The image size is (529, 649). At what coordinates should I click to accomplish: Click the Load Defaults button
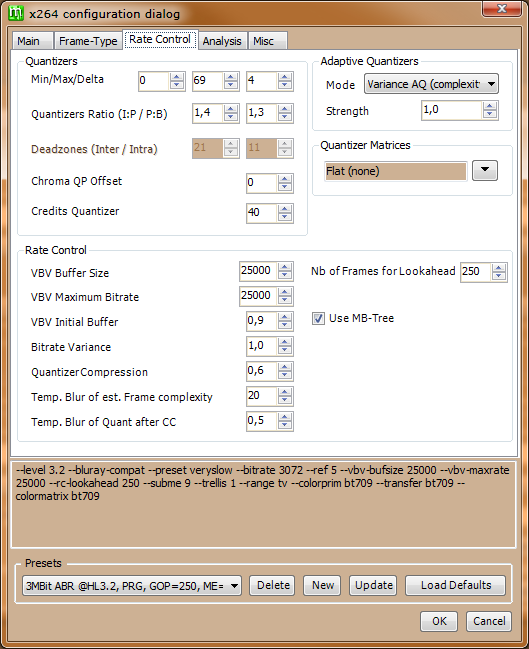click(455, 585)
